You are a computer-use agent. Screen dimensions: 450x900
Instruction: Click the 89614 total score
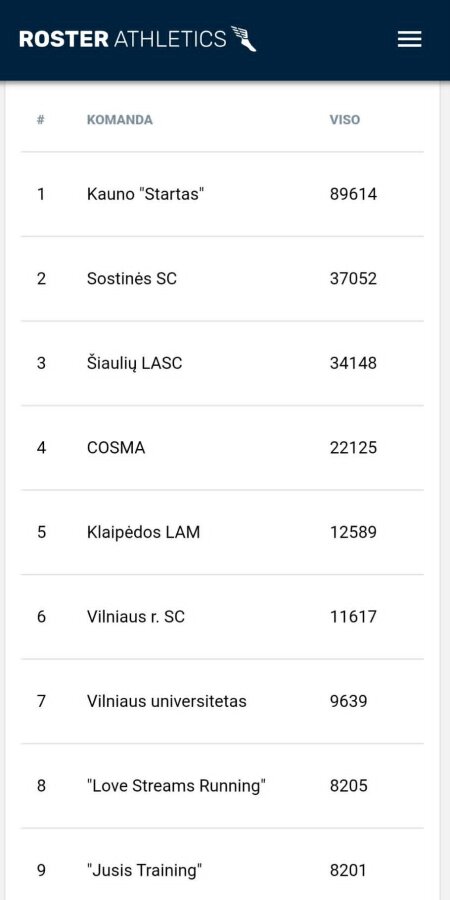[354, 194]
